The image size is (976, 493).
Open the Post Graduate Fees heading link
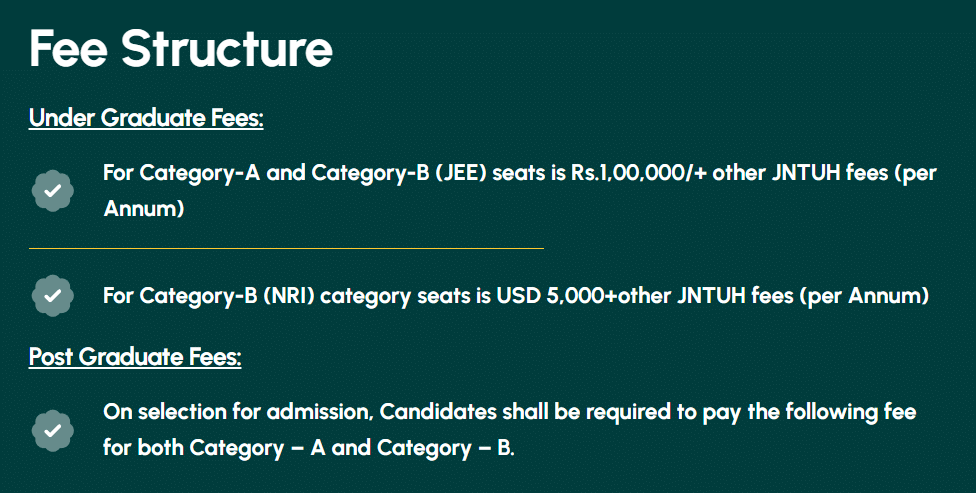[135, 357]
